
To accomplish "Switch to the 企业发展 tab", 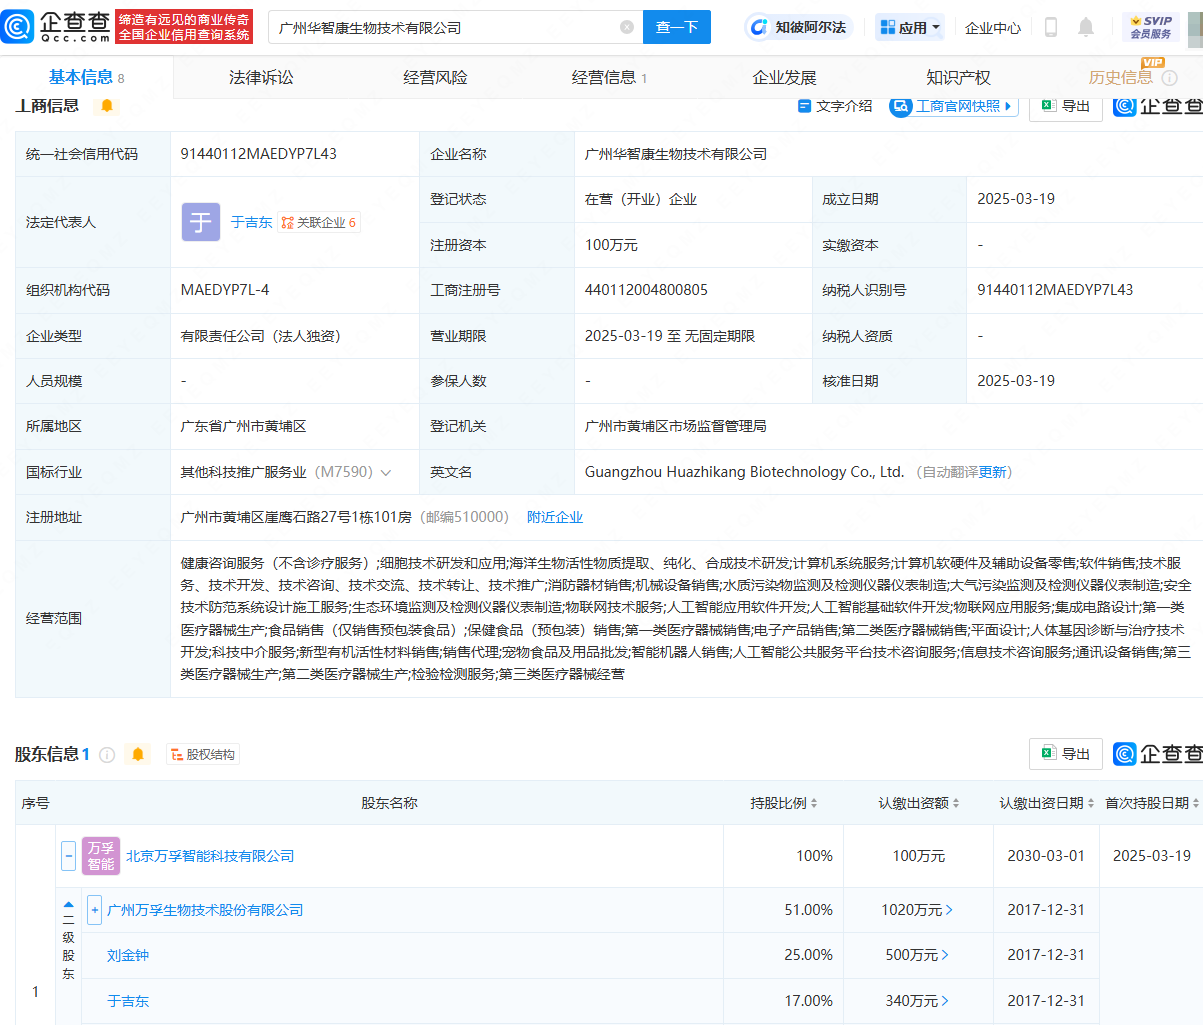I will pos(784,77).
